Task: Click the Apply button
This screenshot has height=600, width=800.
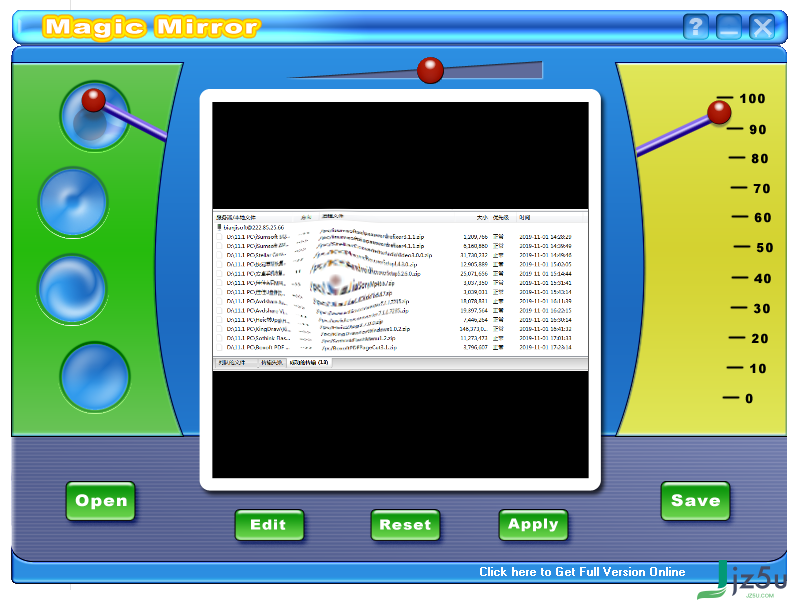Action: (533, 524)
